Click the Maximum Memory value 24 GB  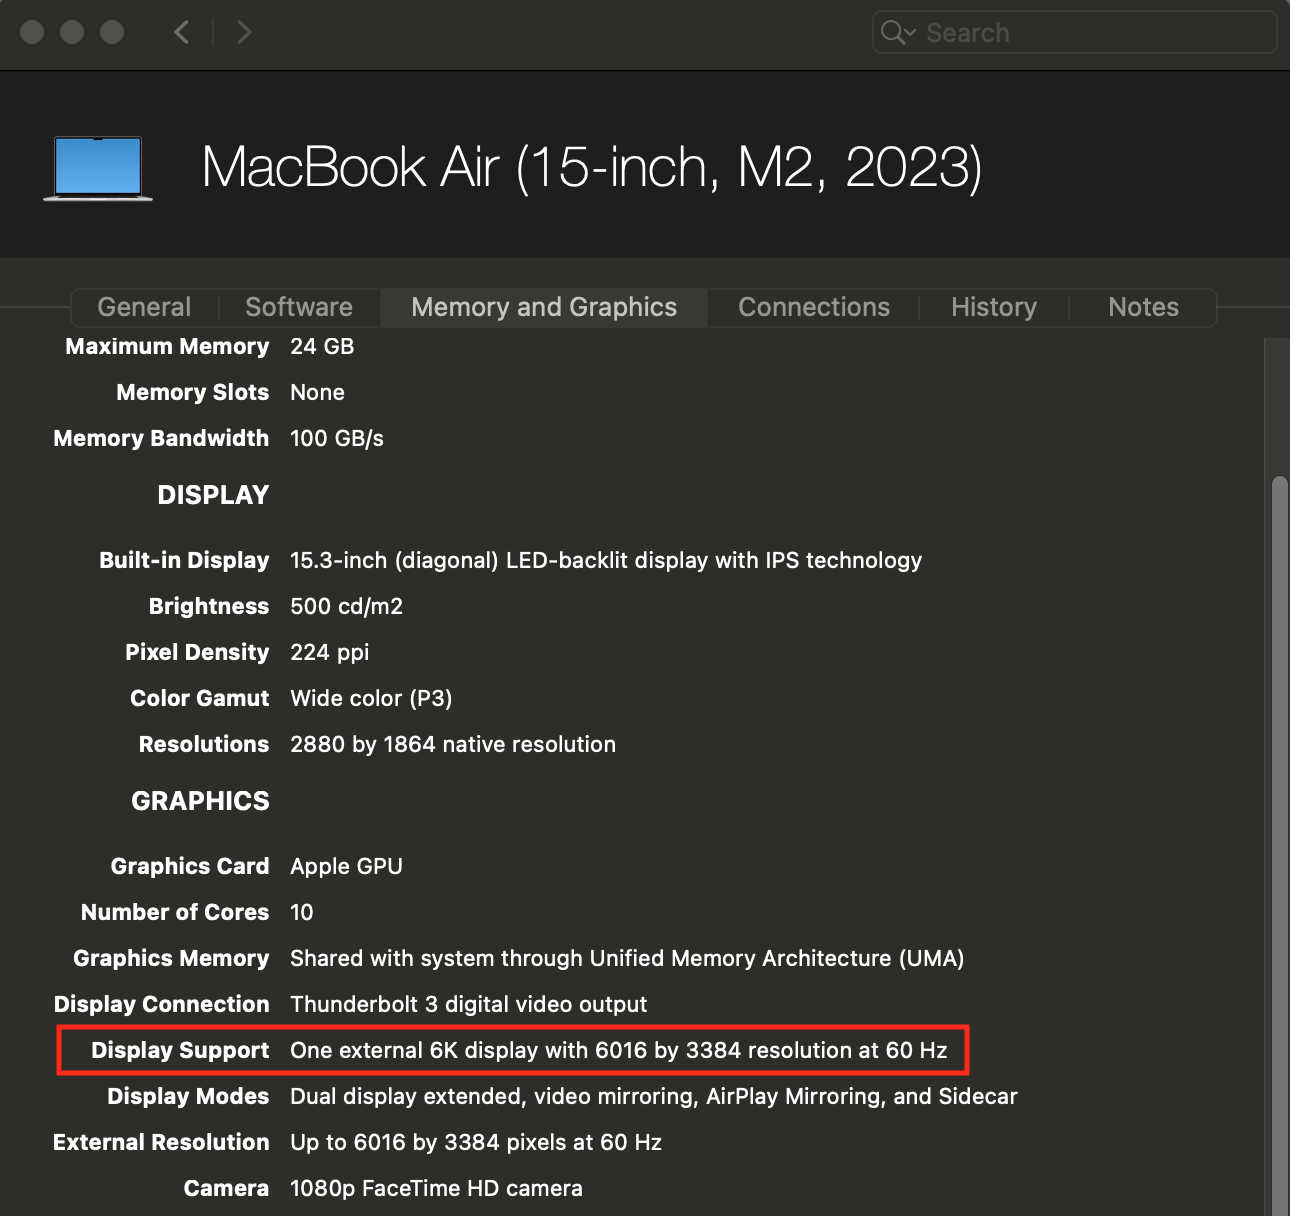[x=322, y=346]
